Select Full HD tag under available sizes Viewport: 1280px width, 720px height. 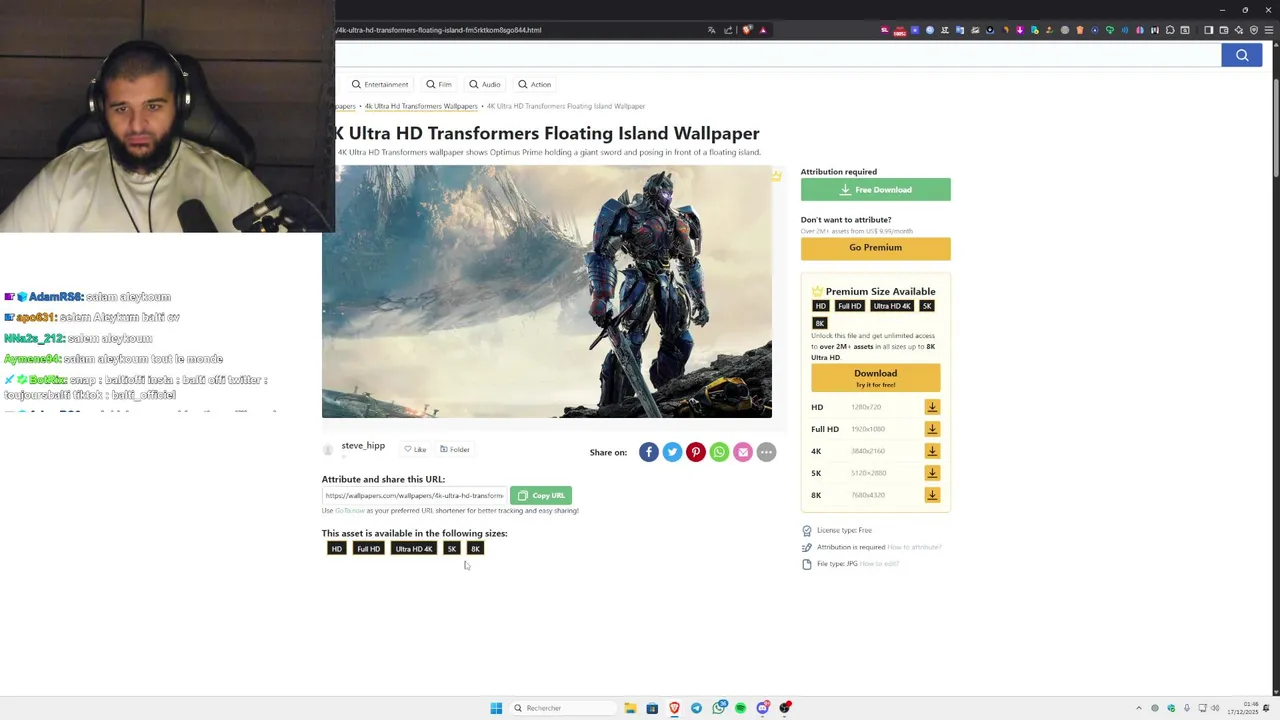[x=369, y=549]
